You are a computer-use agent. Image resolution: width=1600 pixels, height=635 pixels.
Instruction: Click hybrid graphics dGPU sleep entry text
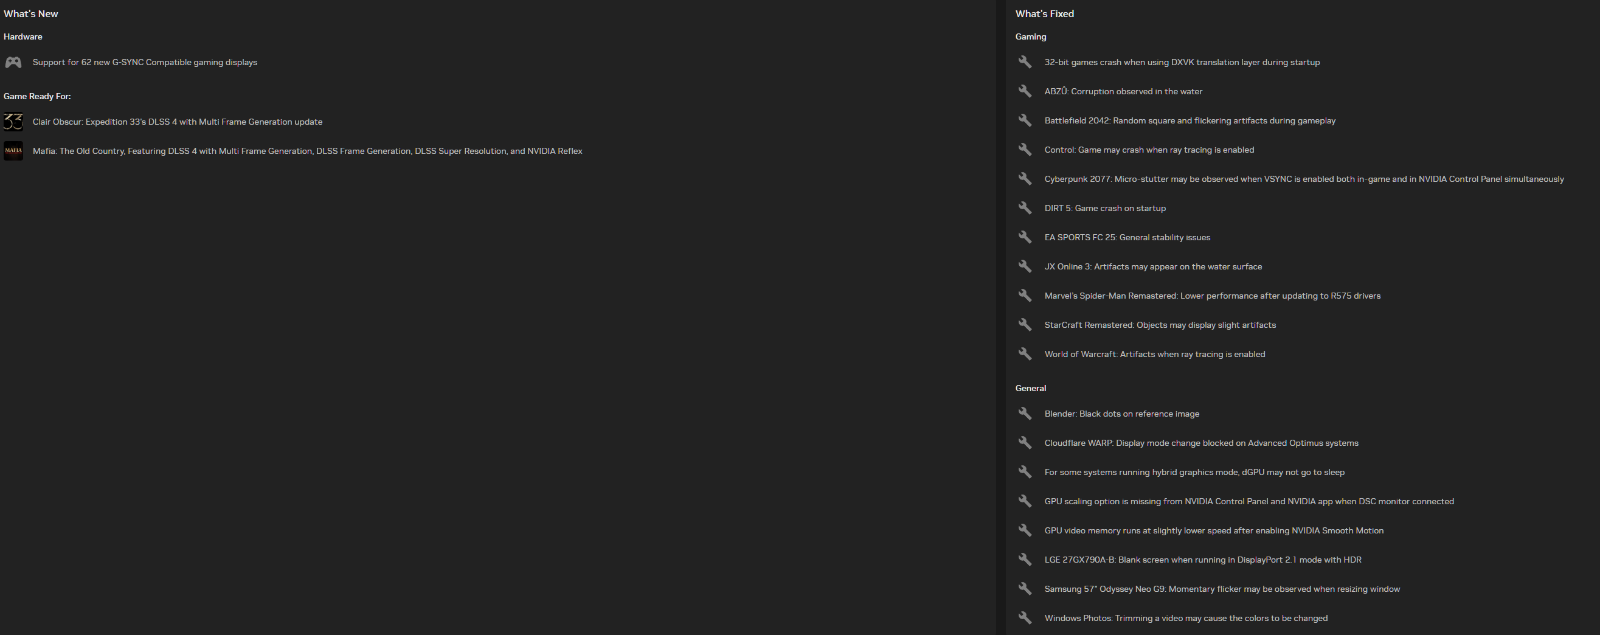tap(1194, 472)
